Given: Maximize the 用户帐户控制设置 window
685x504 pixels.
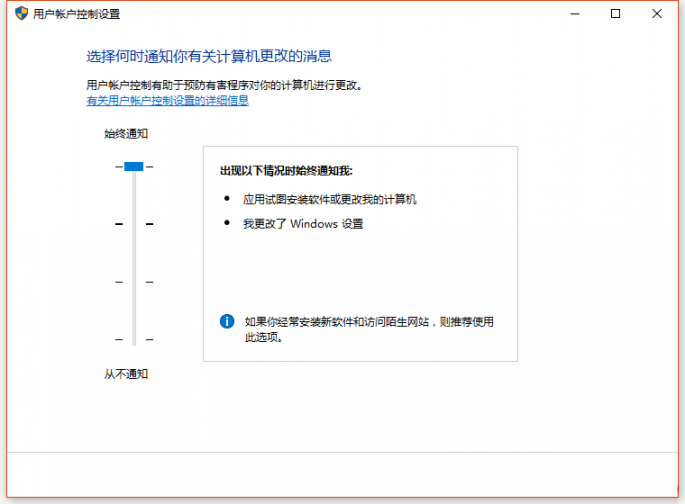Looking at the screenshot, I should 615,14.
